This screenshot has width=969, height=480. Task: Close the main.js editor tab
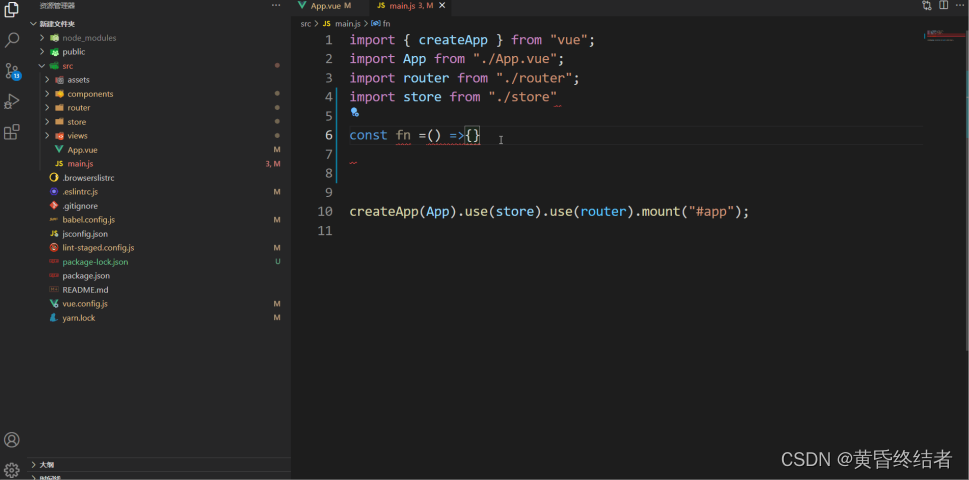[x=442, y=6]
